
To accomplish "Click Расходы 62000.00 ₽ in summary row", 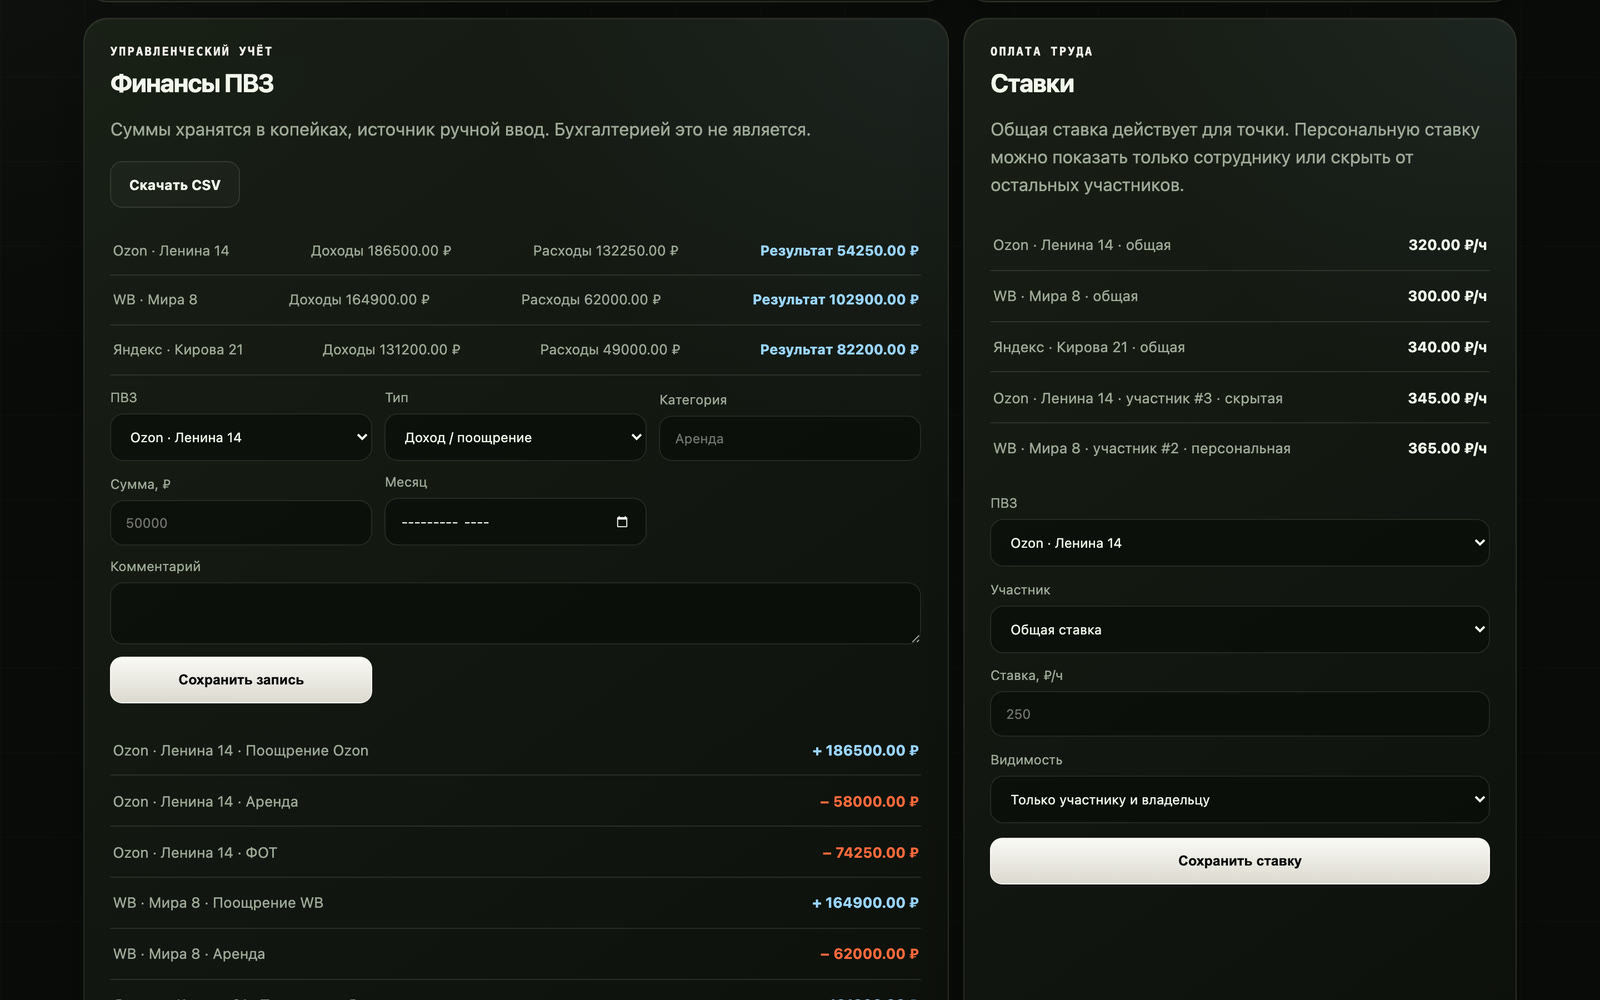I will click(591, 300).
